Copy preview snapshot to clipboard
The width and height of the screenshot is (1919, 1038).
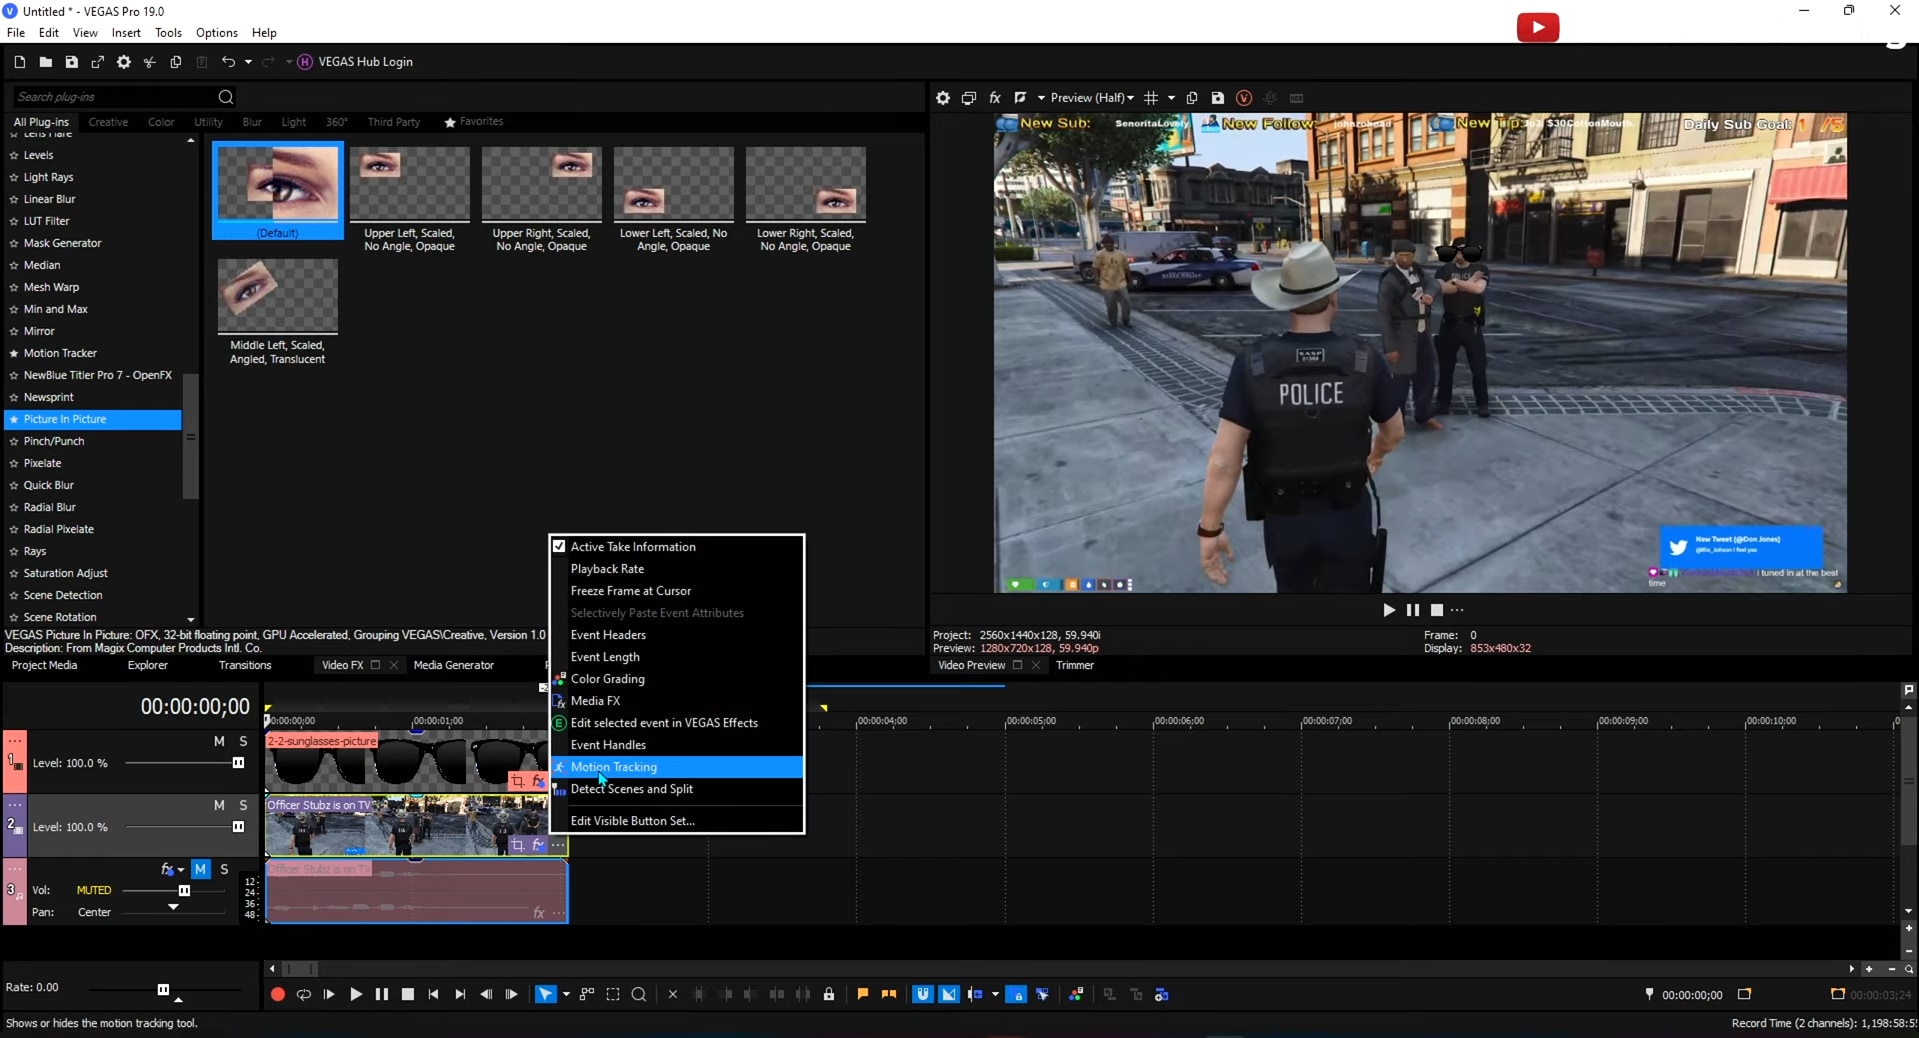(1192, 98)
